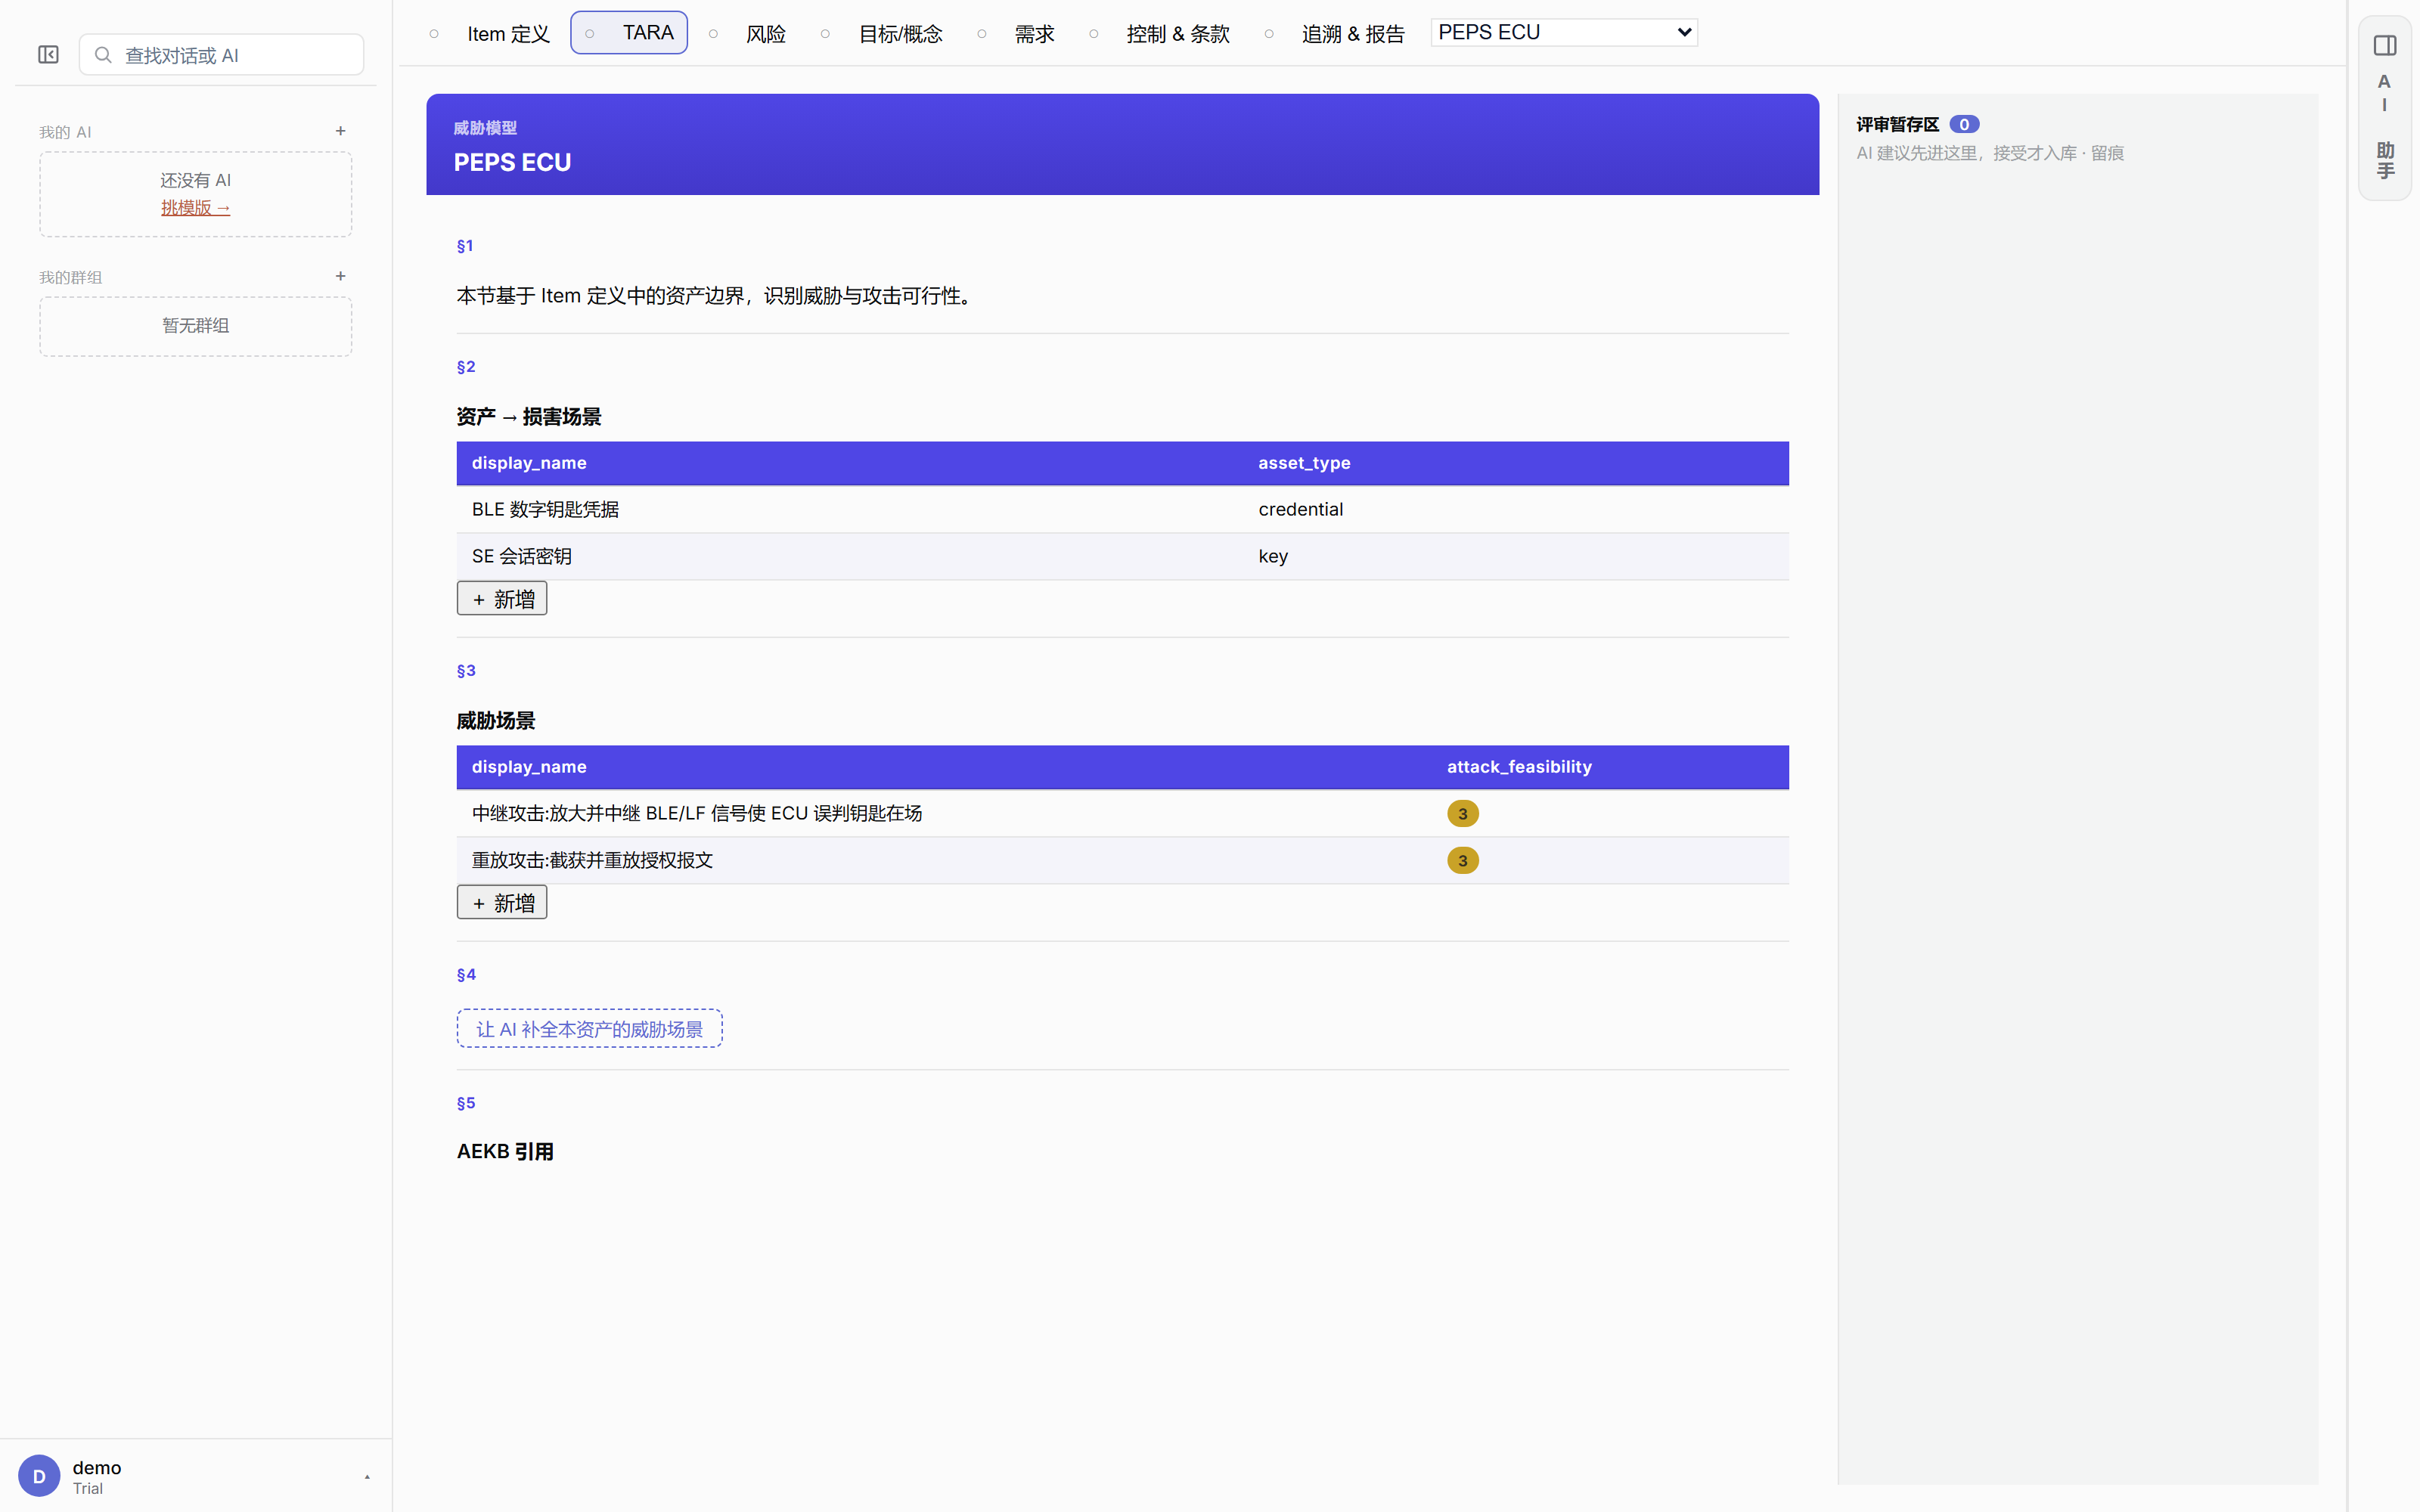Image resolution: width=2420 pixels, height=1512 pixels.
Task: Search in the 查找对话或 AI field
Action: point(221,55)
